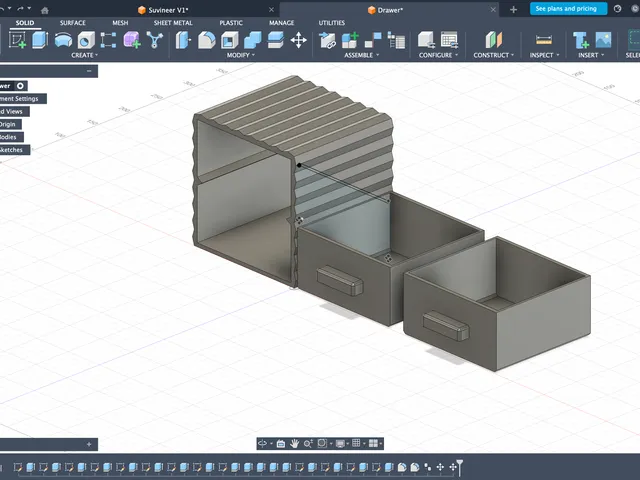Click the Orbit navigation icon
Screen dimensions: 640x480
coord(262,443)
